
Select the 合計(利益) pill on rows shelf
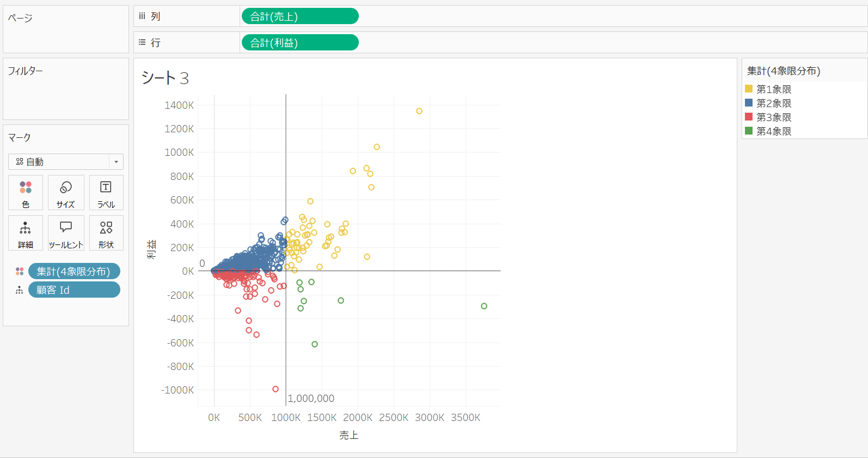299,43
